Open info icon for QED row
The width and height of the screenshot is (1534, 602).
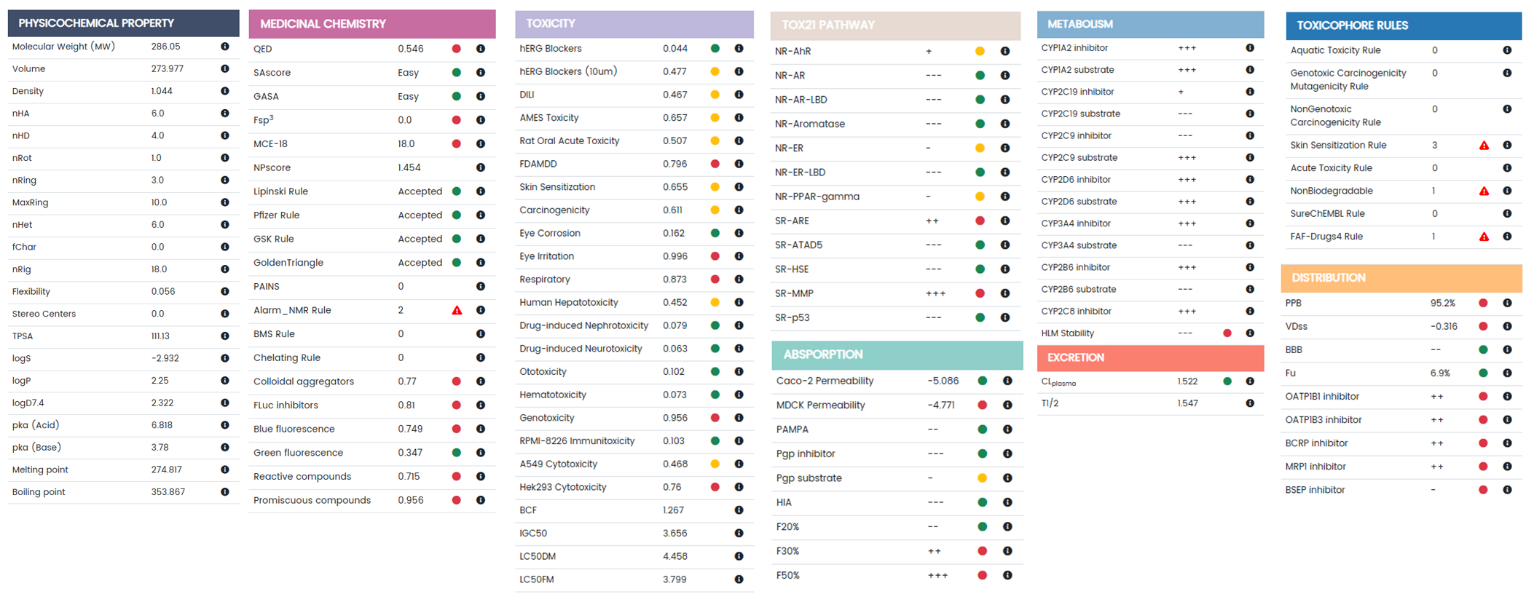[480, 48]
